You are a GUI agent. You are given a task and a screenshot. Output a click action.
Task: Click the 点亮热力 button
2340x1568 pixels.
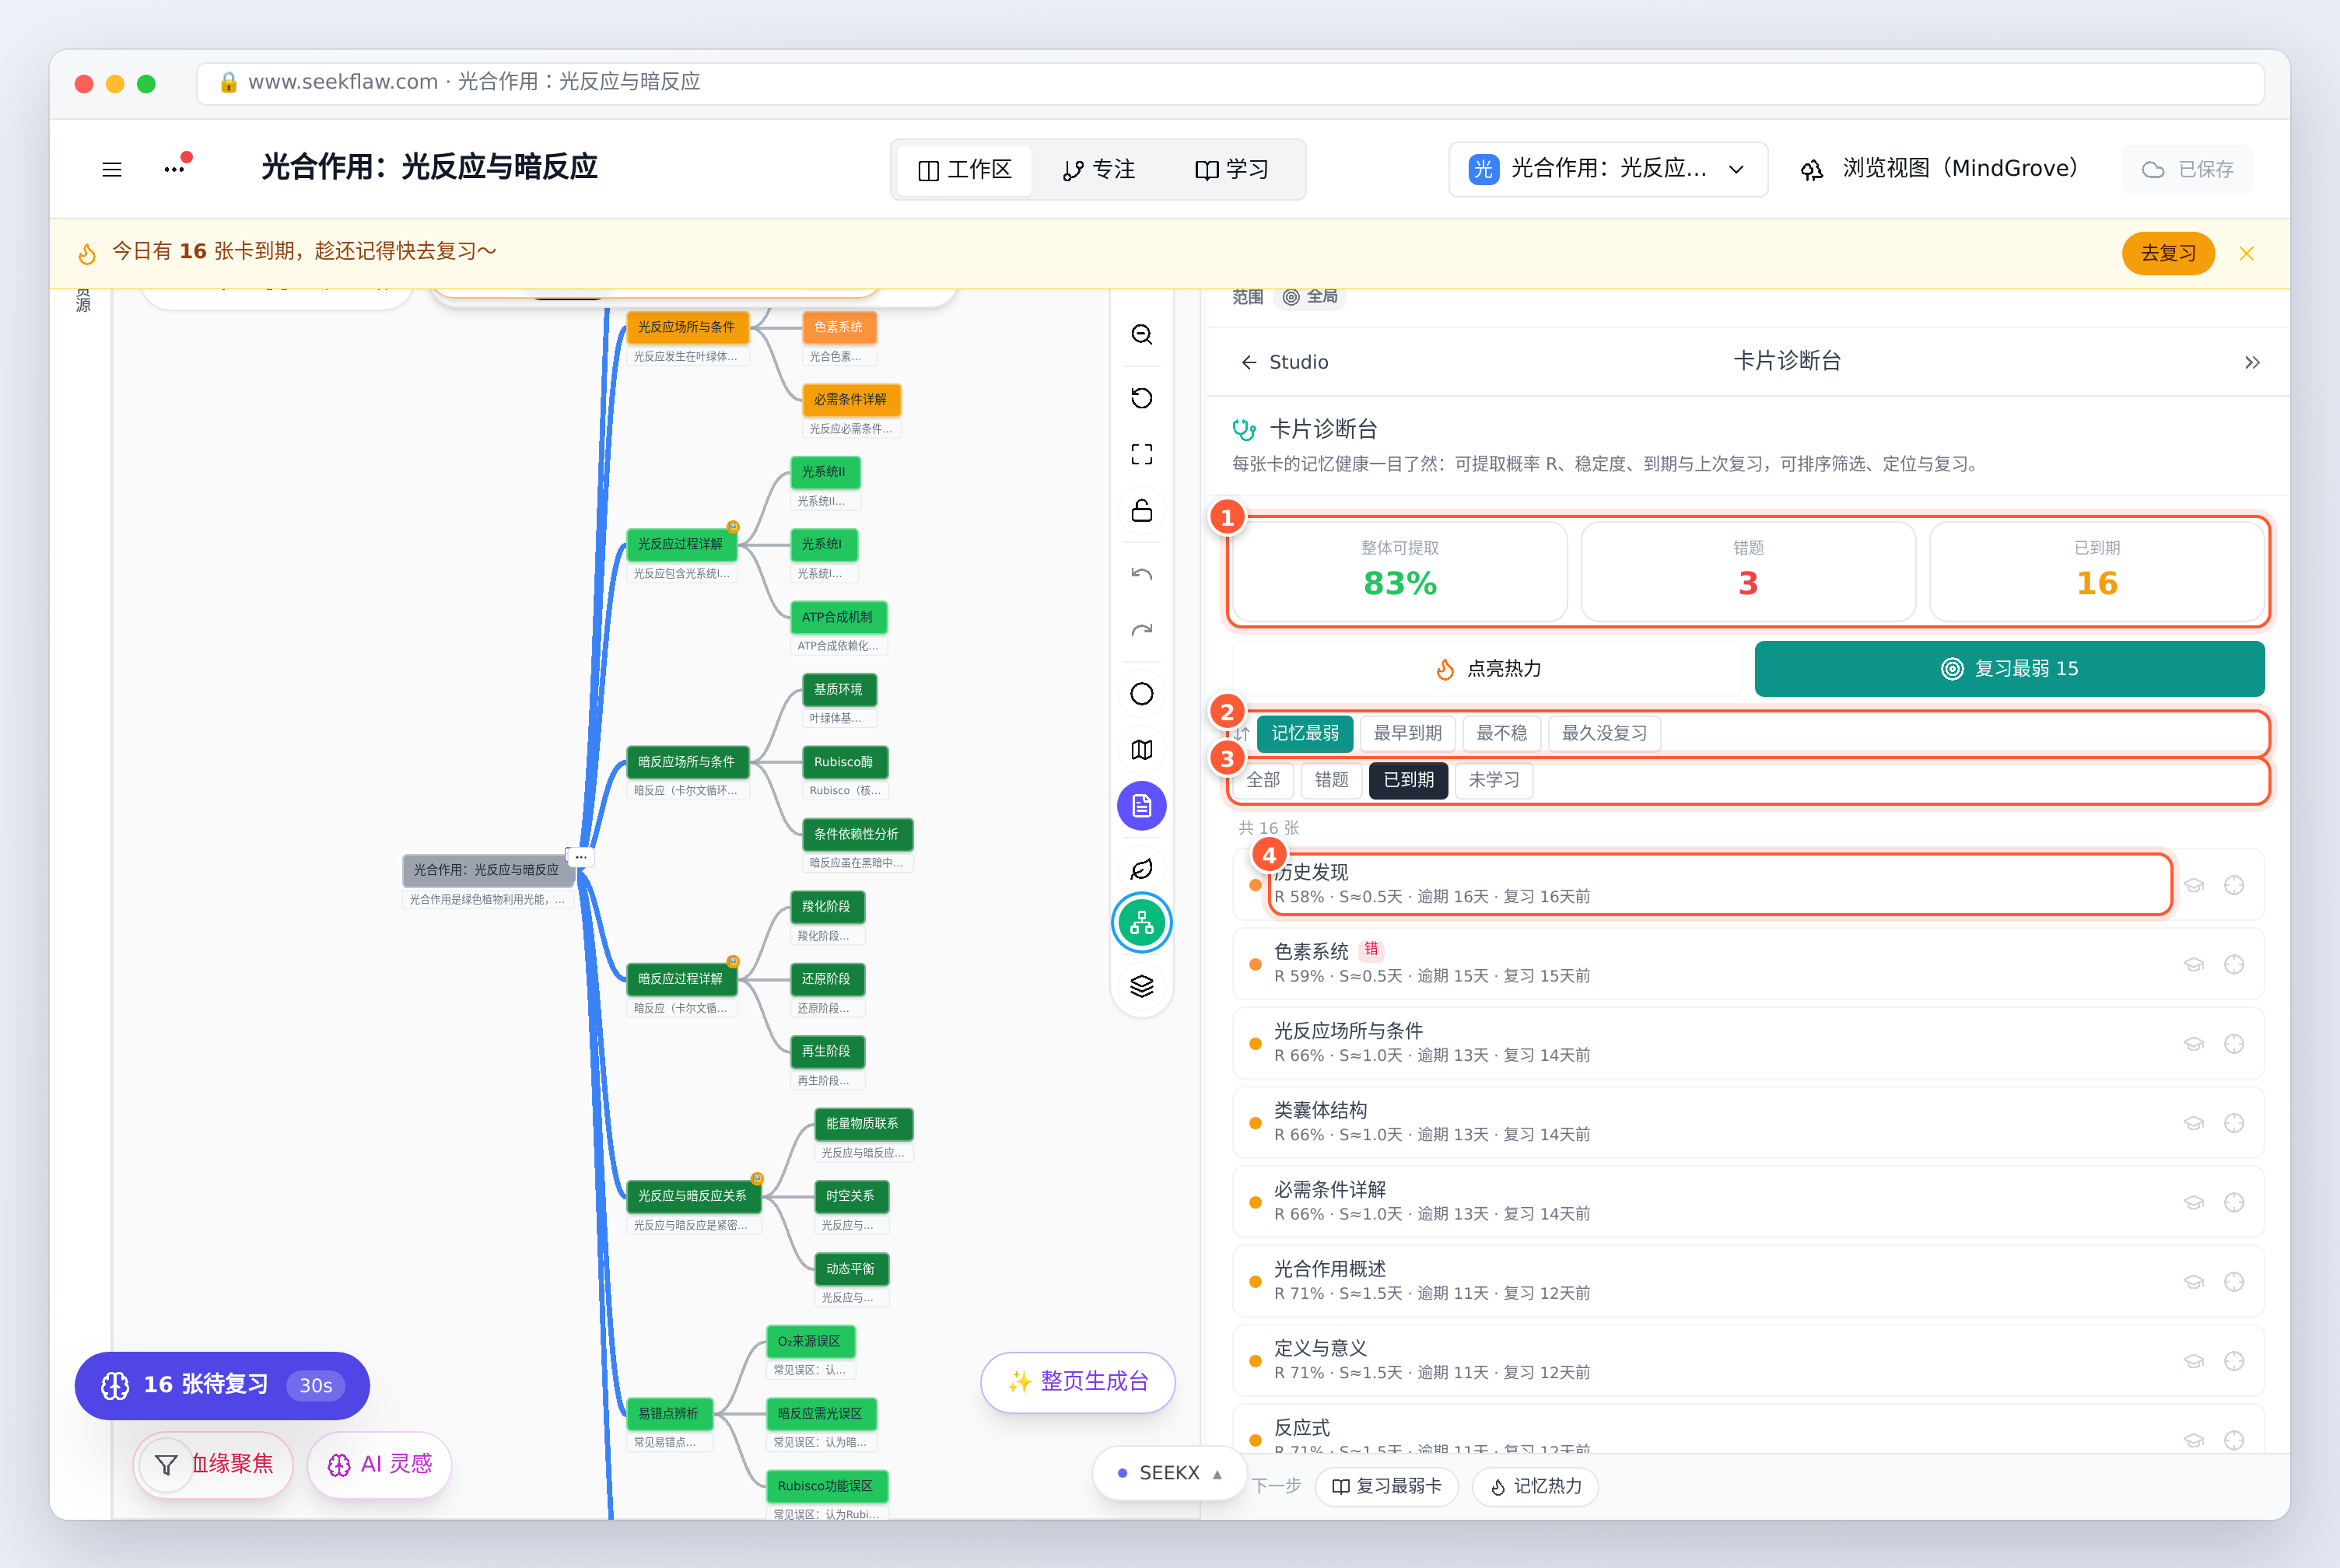1486,669
